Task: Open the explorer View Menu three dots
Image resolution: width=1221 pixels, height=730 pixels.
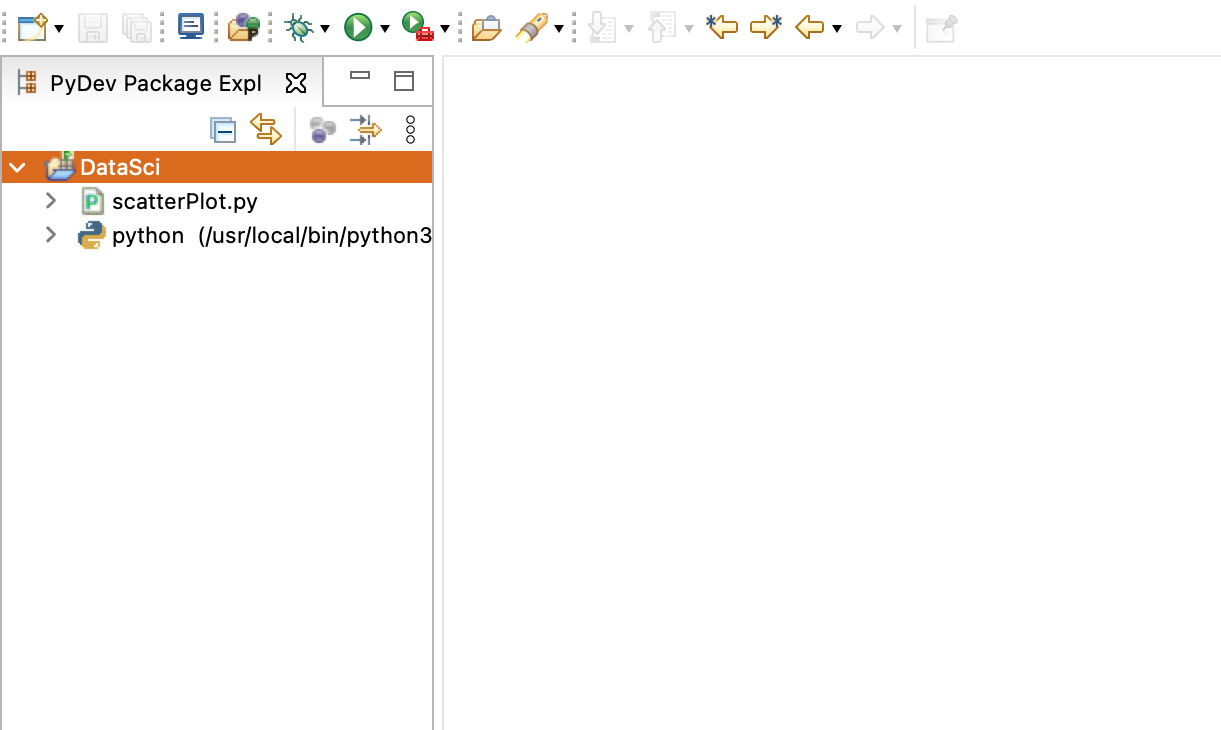Action: [410, 129]
